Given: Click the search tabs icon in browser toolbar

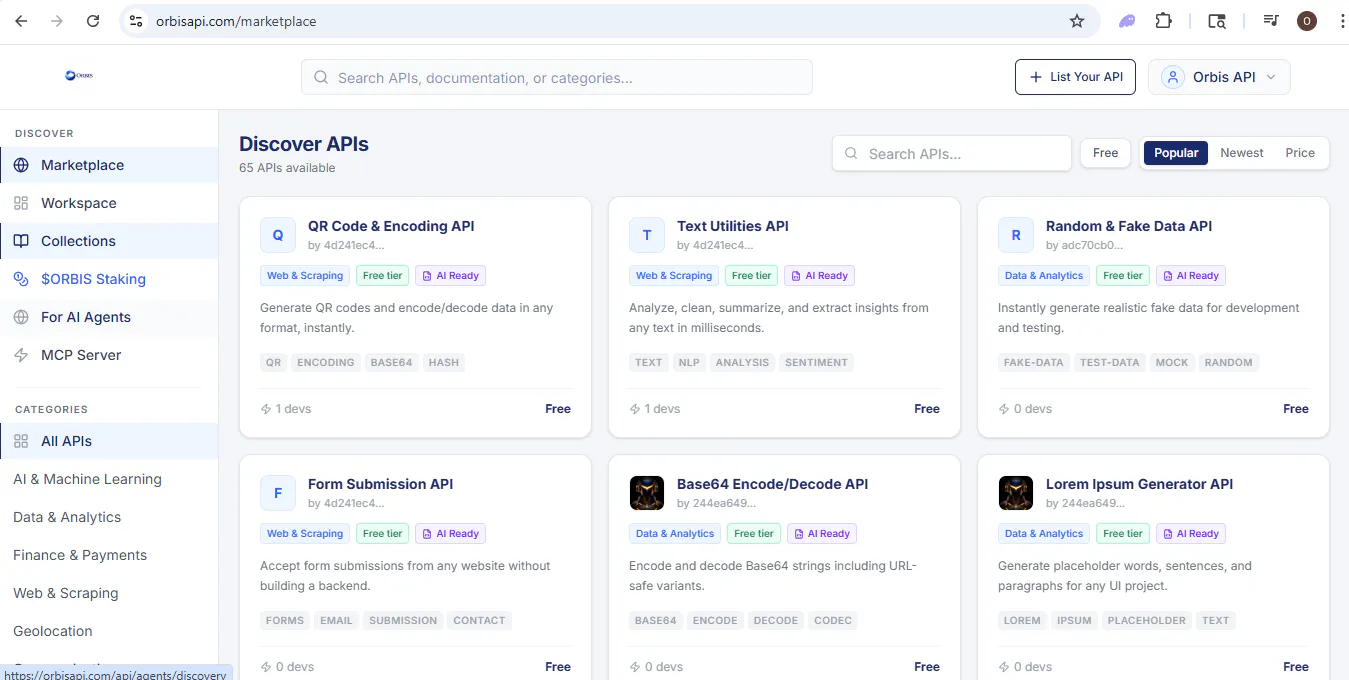Looking at the screenshot, I should (1217, 21).
